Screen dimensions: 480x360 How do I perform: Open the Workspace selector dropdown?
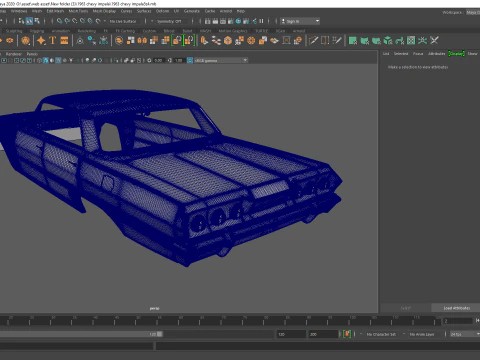pos(473,12)
